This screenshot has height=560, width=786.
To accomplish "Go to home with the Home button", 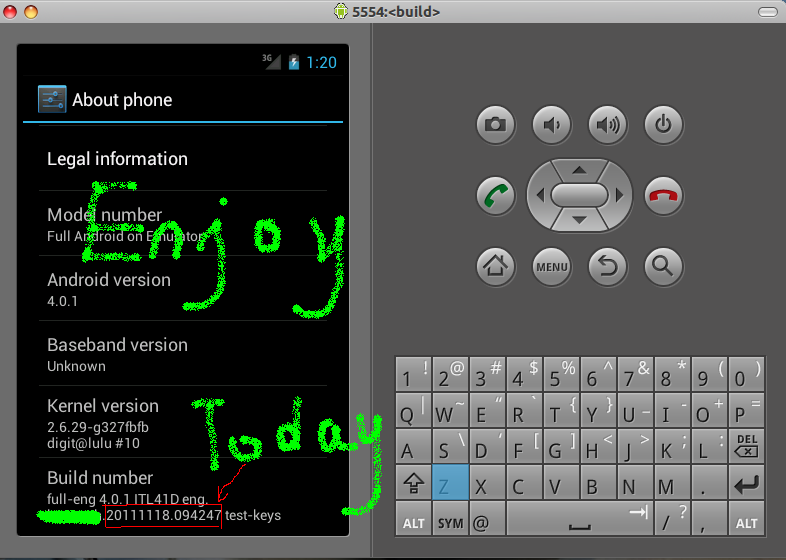I will 495,266.
